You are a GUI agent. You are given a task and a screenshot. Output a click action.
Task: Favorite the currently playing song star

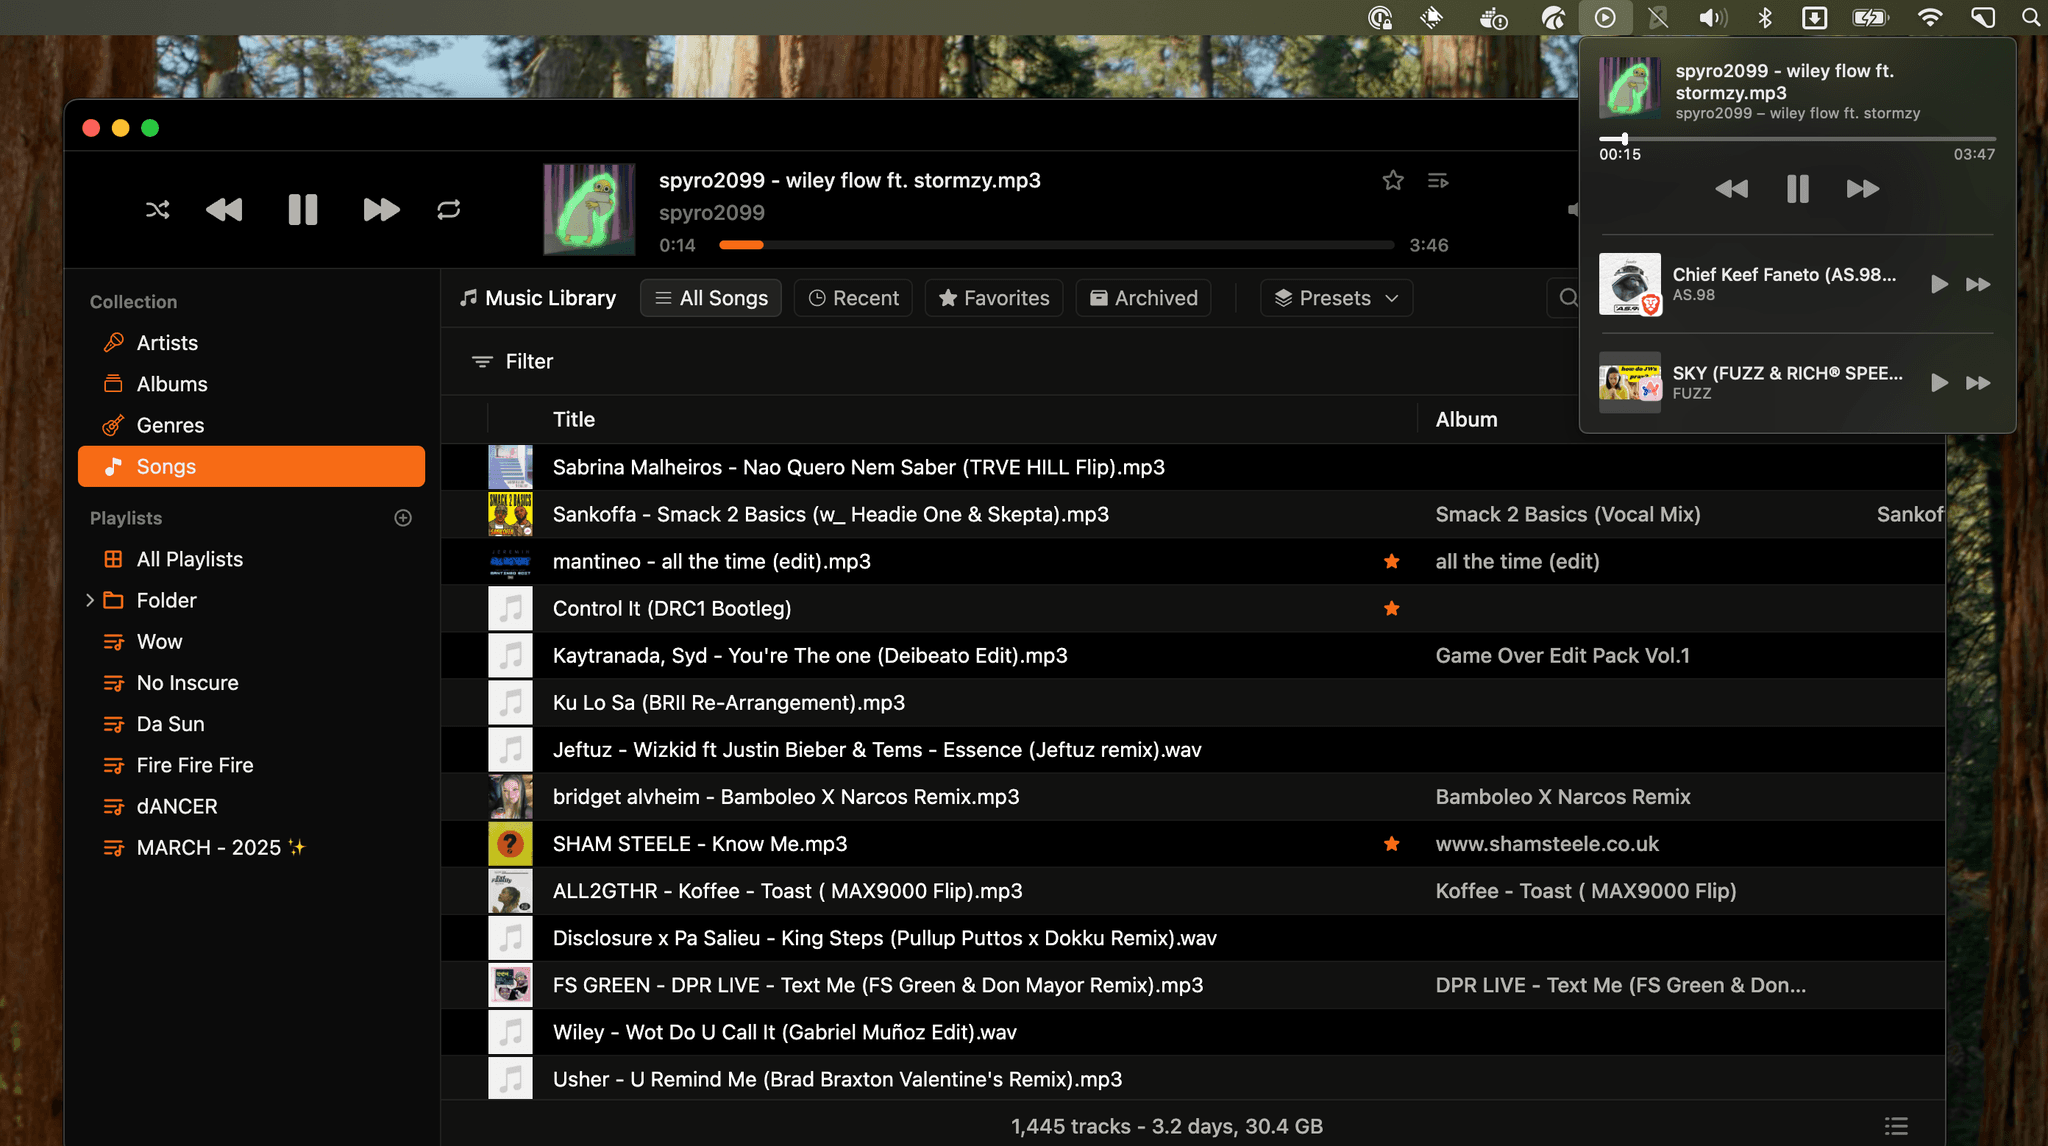pos(1393,181)
